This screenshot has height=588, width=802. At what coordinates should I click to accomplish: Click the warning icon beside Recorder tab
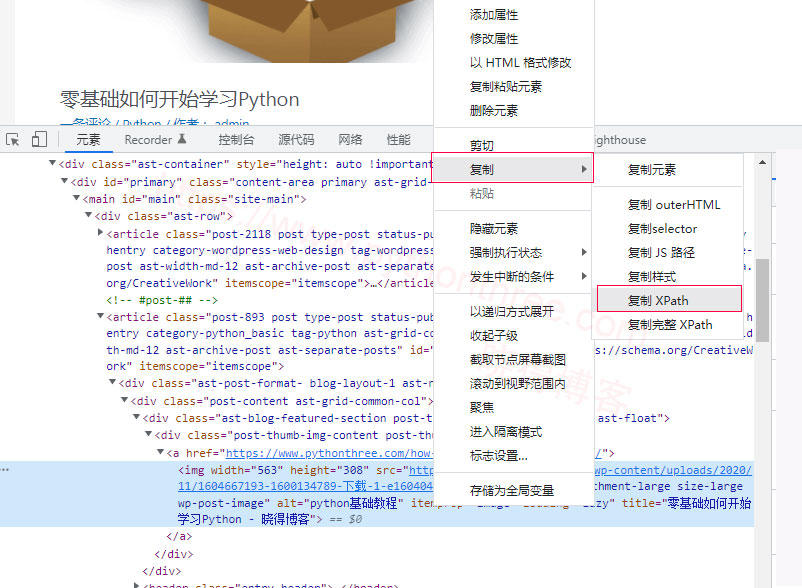pos(181,139)
